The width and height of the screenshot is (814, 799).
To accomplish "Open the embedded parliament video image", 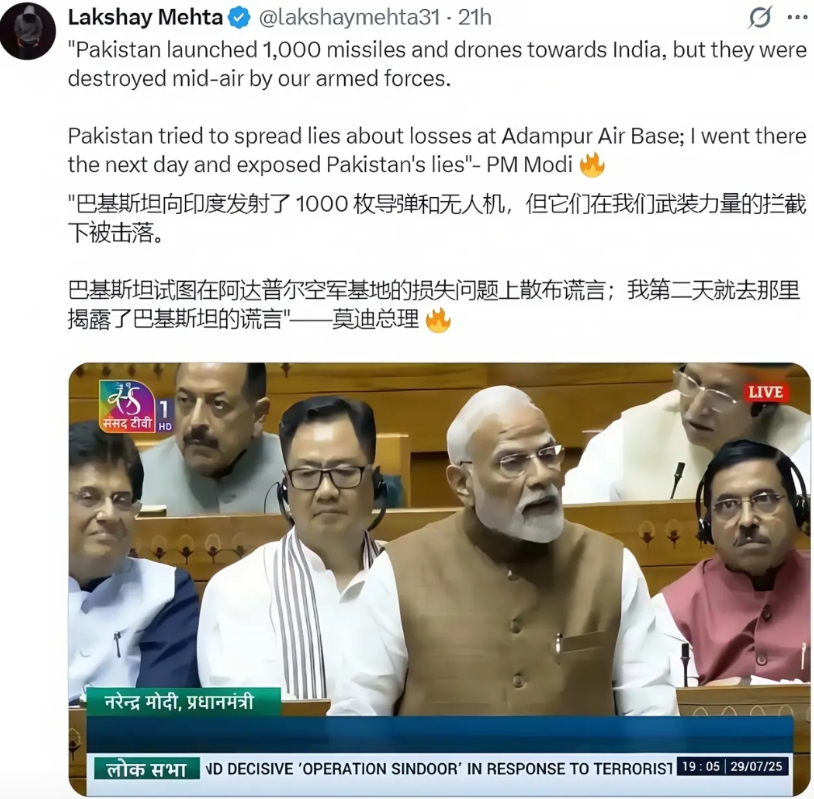I will 439,579.
